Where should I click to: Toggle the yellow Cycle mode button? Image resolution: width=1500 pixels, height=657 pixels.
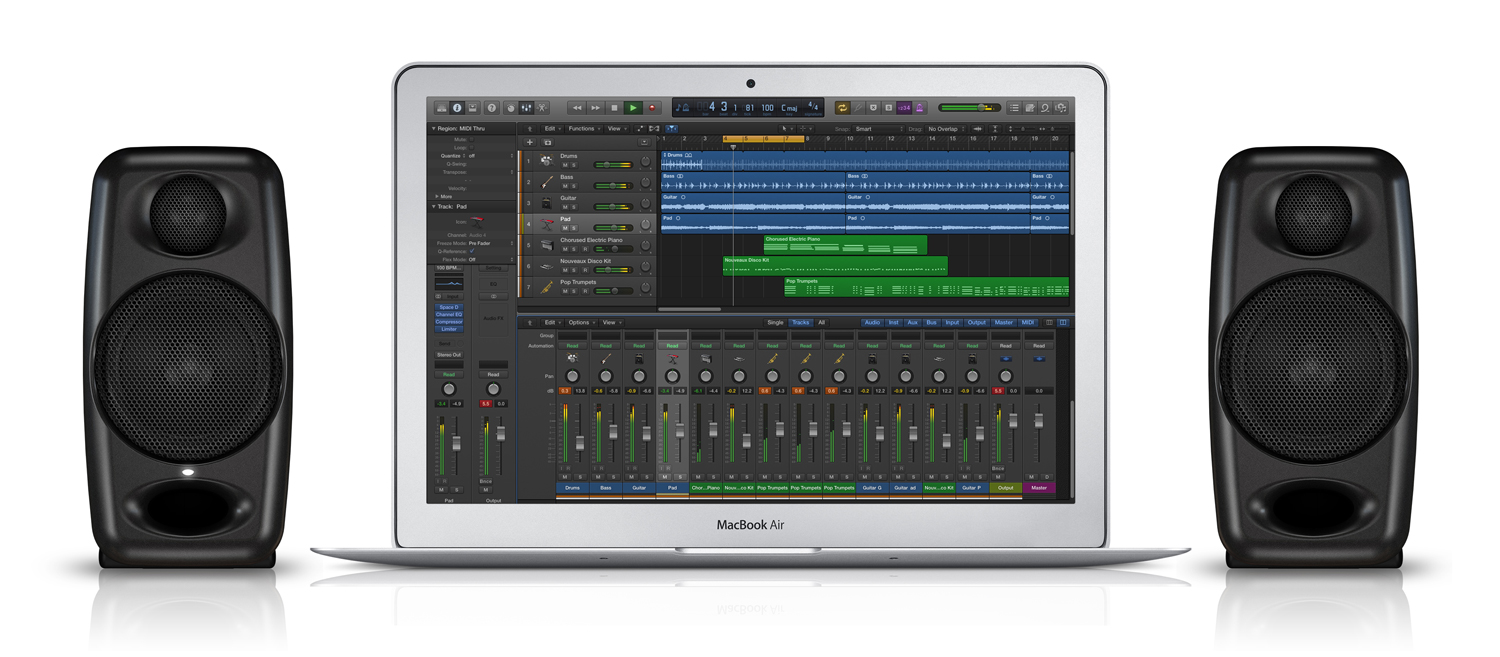pos(842,107)
